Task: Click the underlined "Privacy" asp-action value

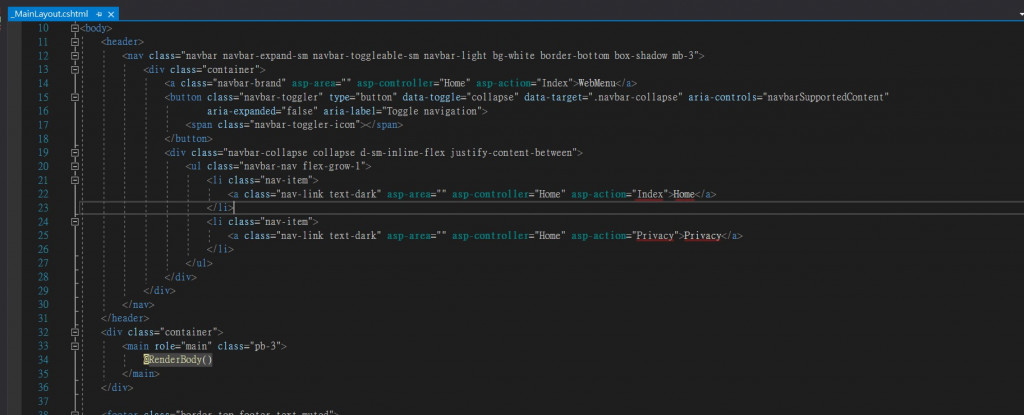Action: point(655,235)
